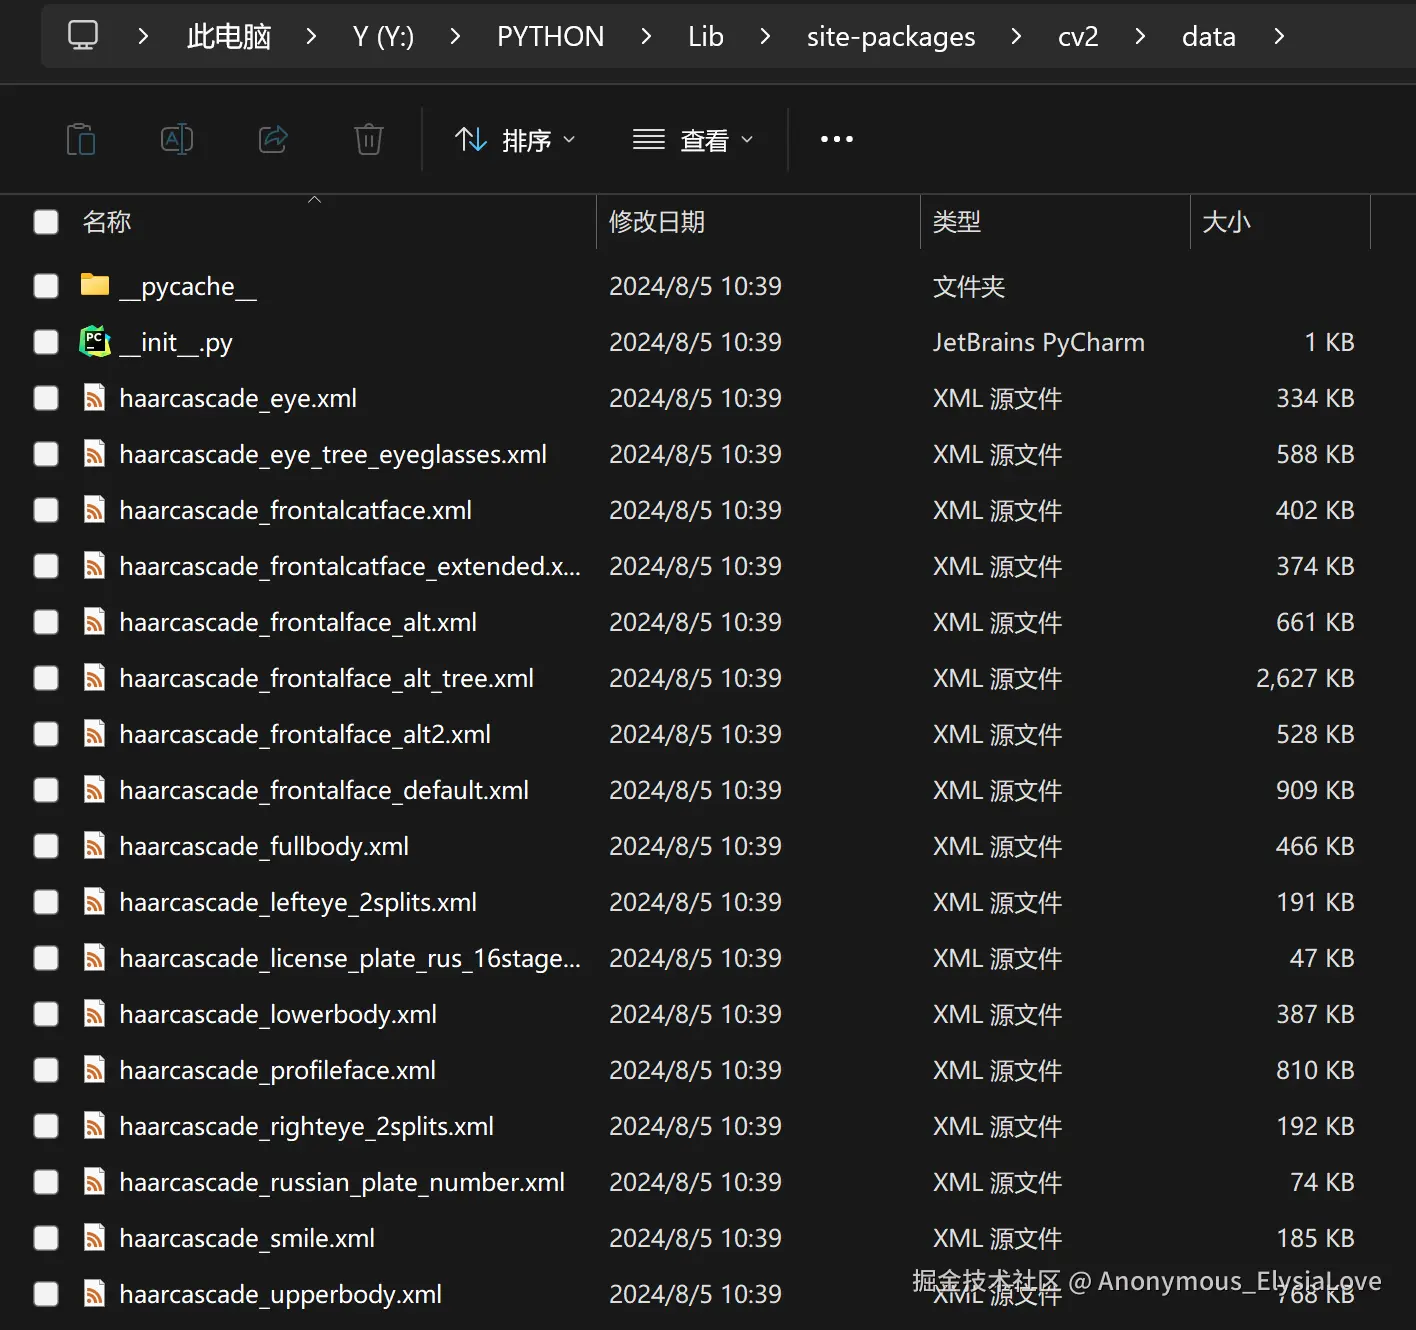Image resolution: width=1416 pixels, height=1330 pixels.
Task: Click the file icon of haarcascade_fullbody.xml
Action: tap(94, 846)
